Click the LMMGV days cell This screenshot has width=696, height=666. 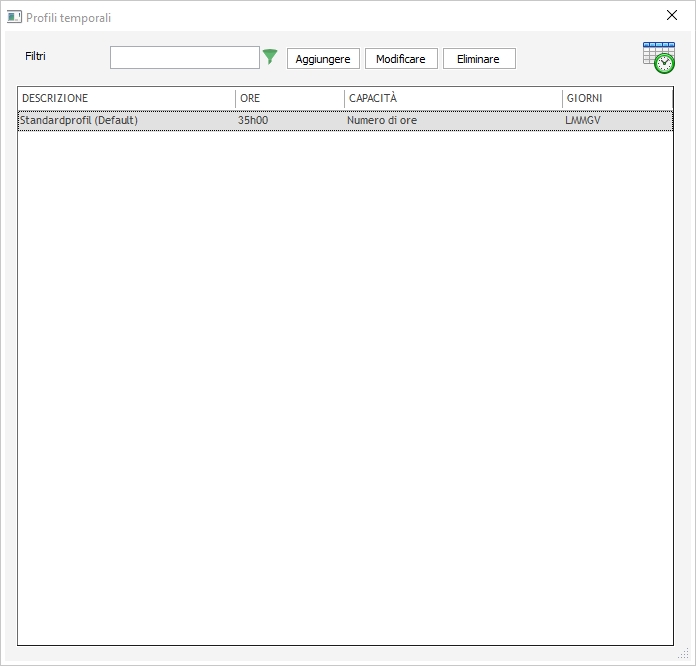(x=583, y=121)
